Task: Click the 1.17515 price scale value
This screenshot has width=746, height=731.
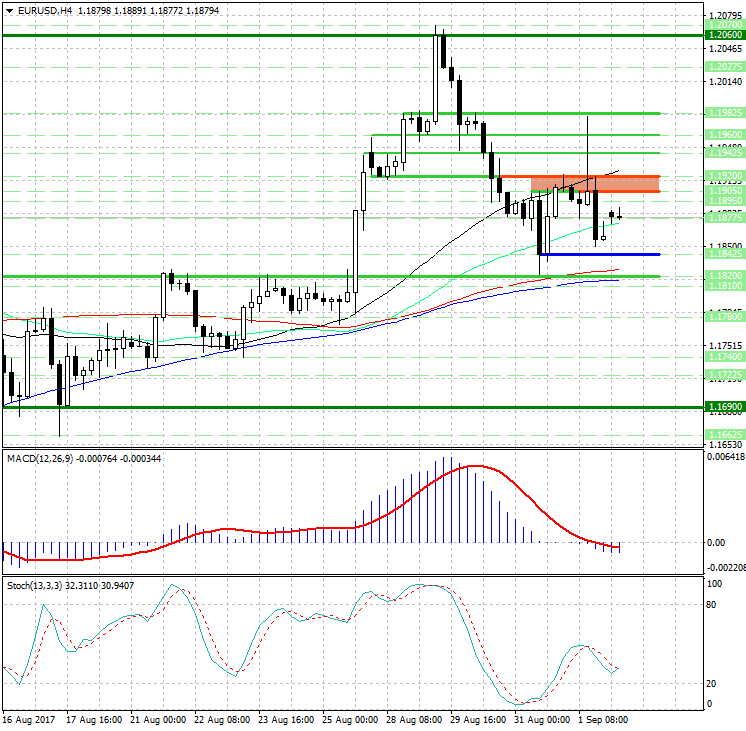Action: click(725, 346)
